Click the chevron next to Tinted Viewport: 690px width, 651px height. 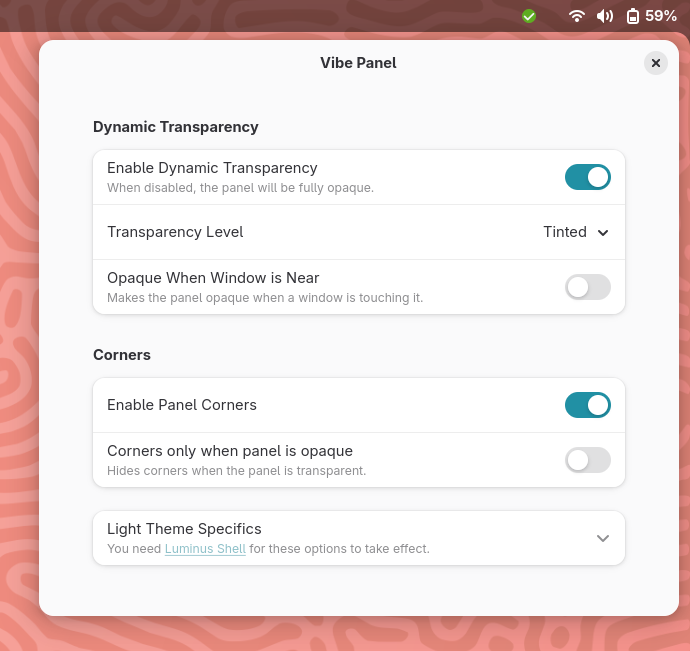click(603, 233)
